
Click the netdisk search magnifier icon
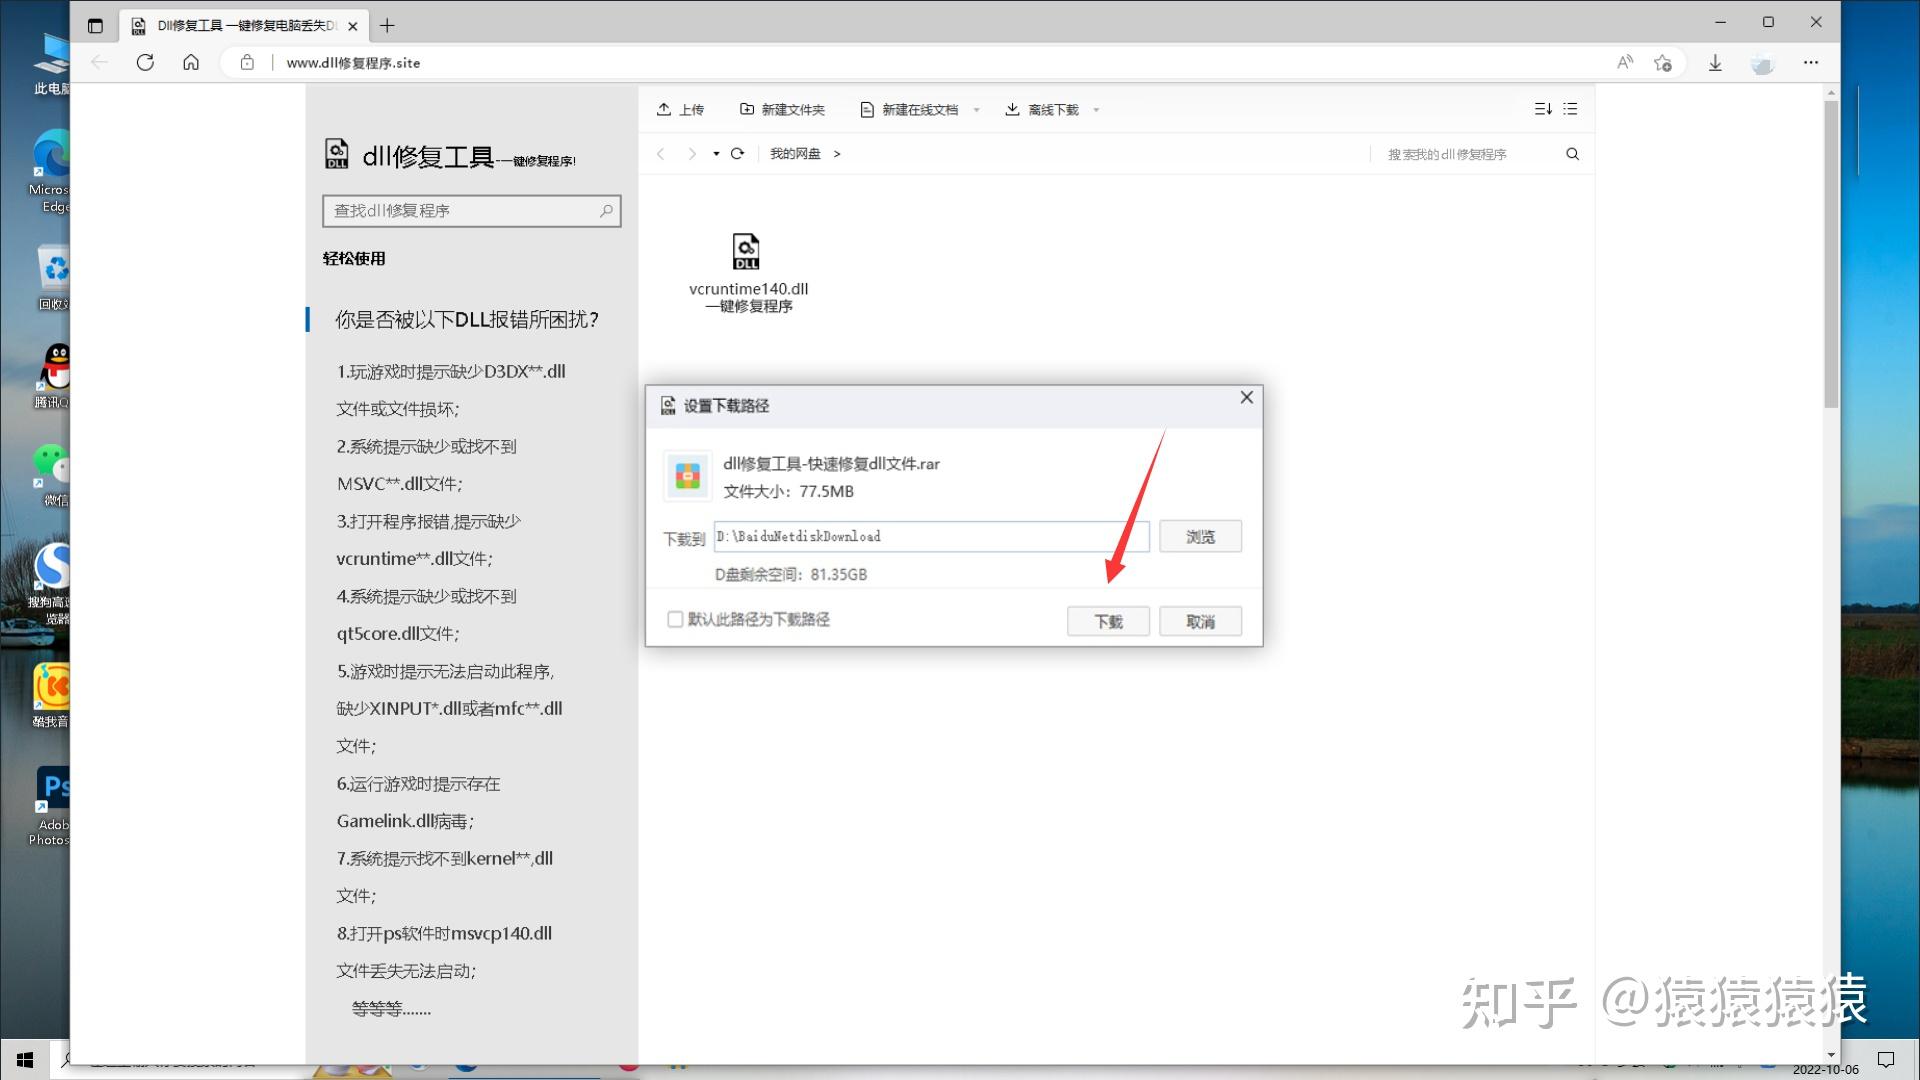1572,154
